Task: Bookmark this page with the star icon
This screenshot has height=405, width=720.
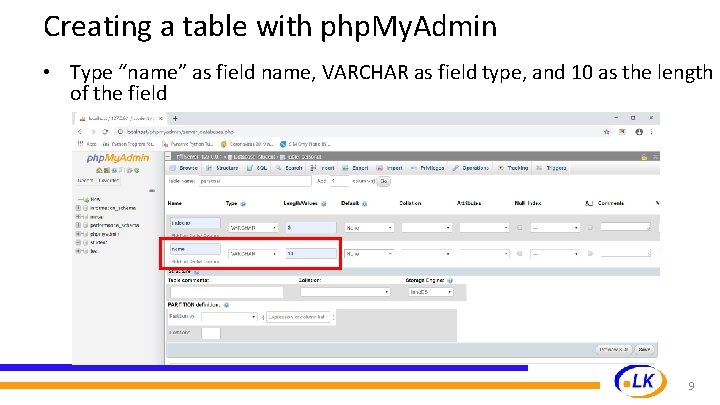Action: (x=607, y=132)
